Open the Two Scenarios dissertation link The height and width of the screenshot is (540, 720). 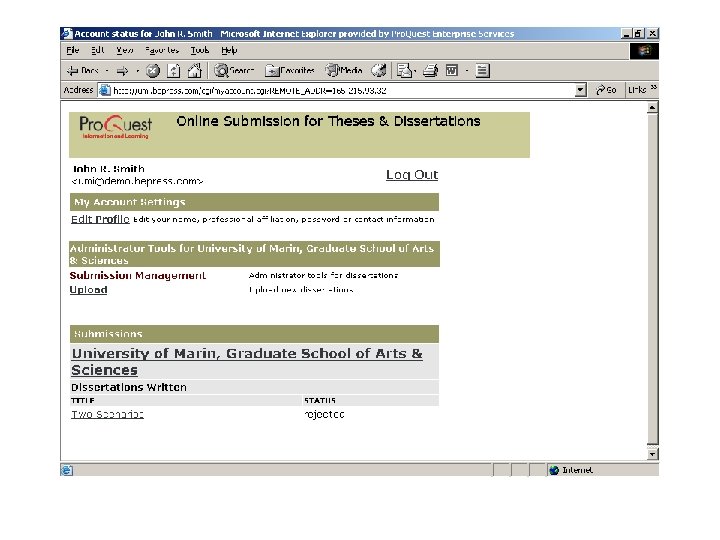click(x=107, y=414)
